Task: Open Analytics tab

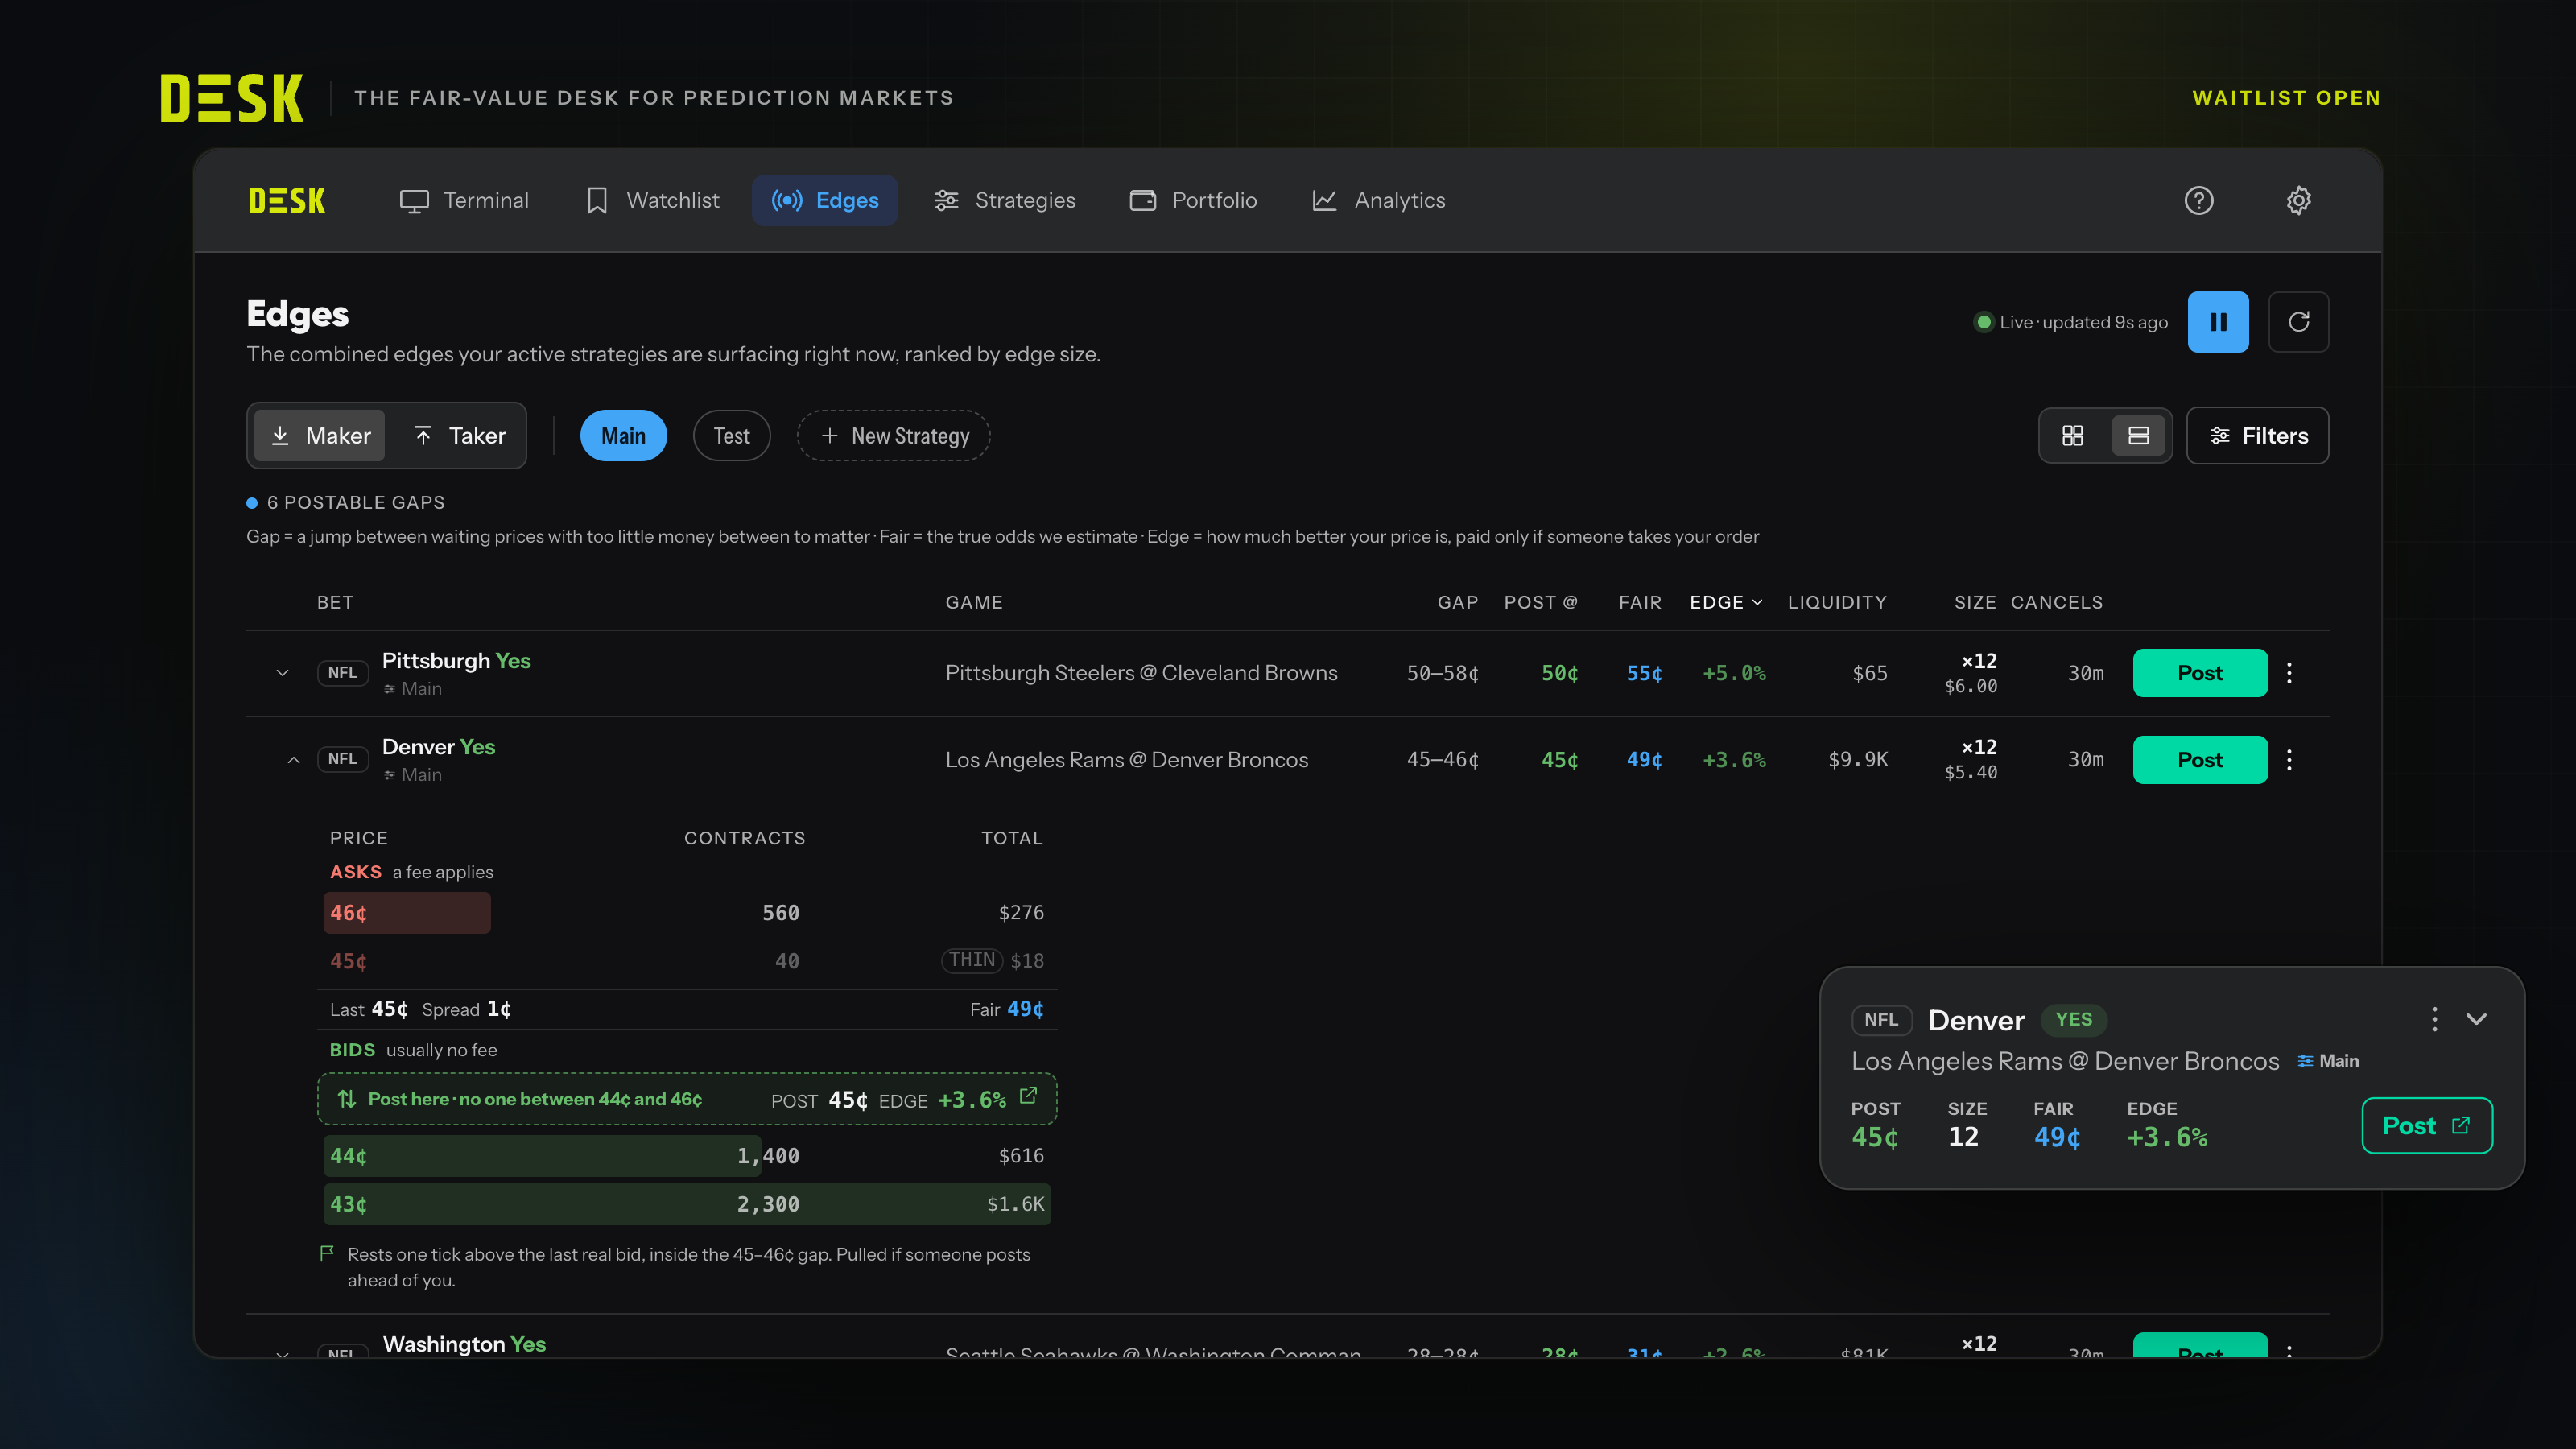Action: click(x=1378, y=201)
